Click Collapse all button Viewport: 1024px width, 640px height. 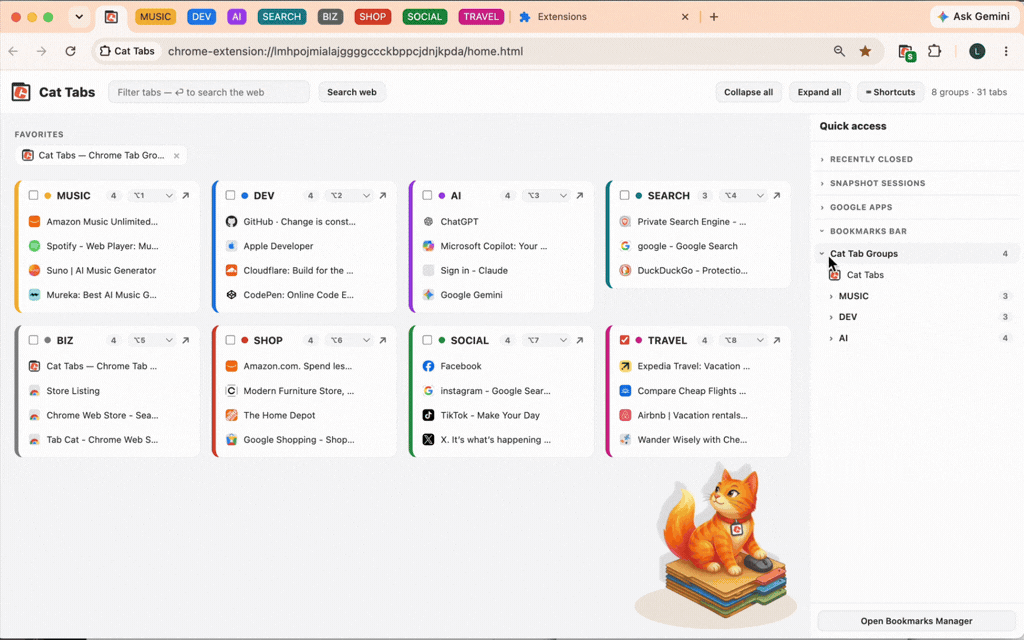pyautogui.click(x=748, y=92)
